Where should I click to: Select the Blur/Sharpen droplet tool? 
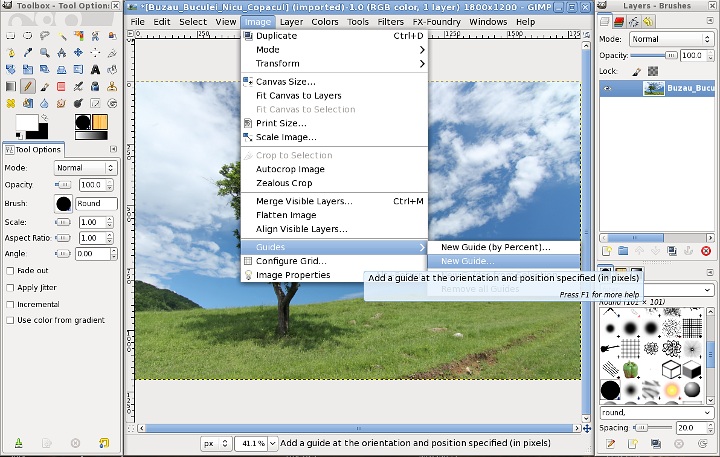[x=45, y=104]
